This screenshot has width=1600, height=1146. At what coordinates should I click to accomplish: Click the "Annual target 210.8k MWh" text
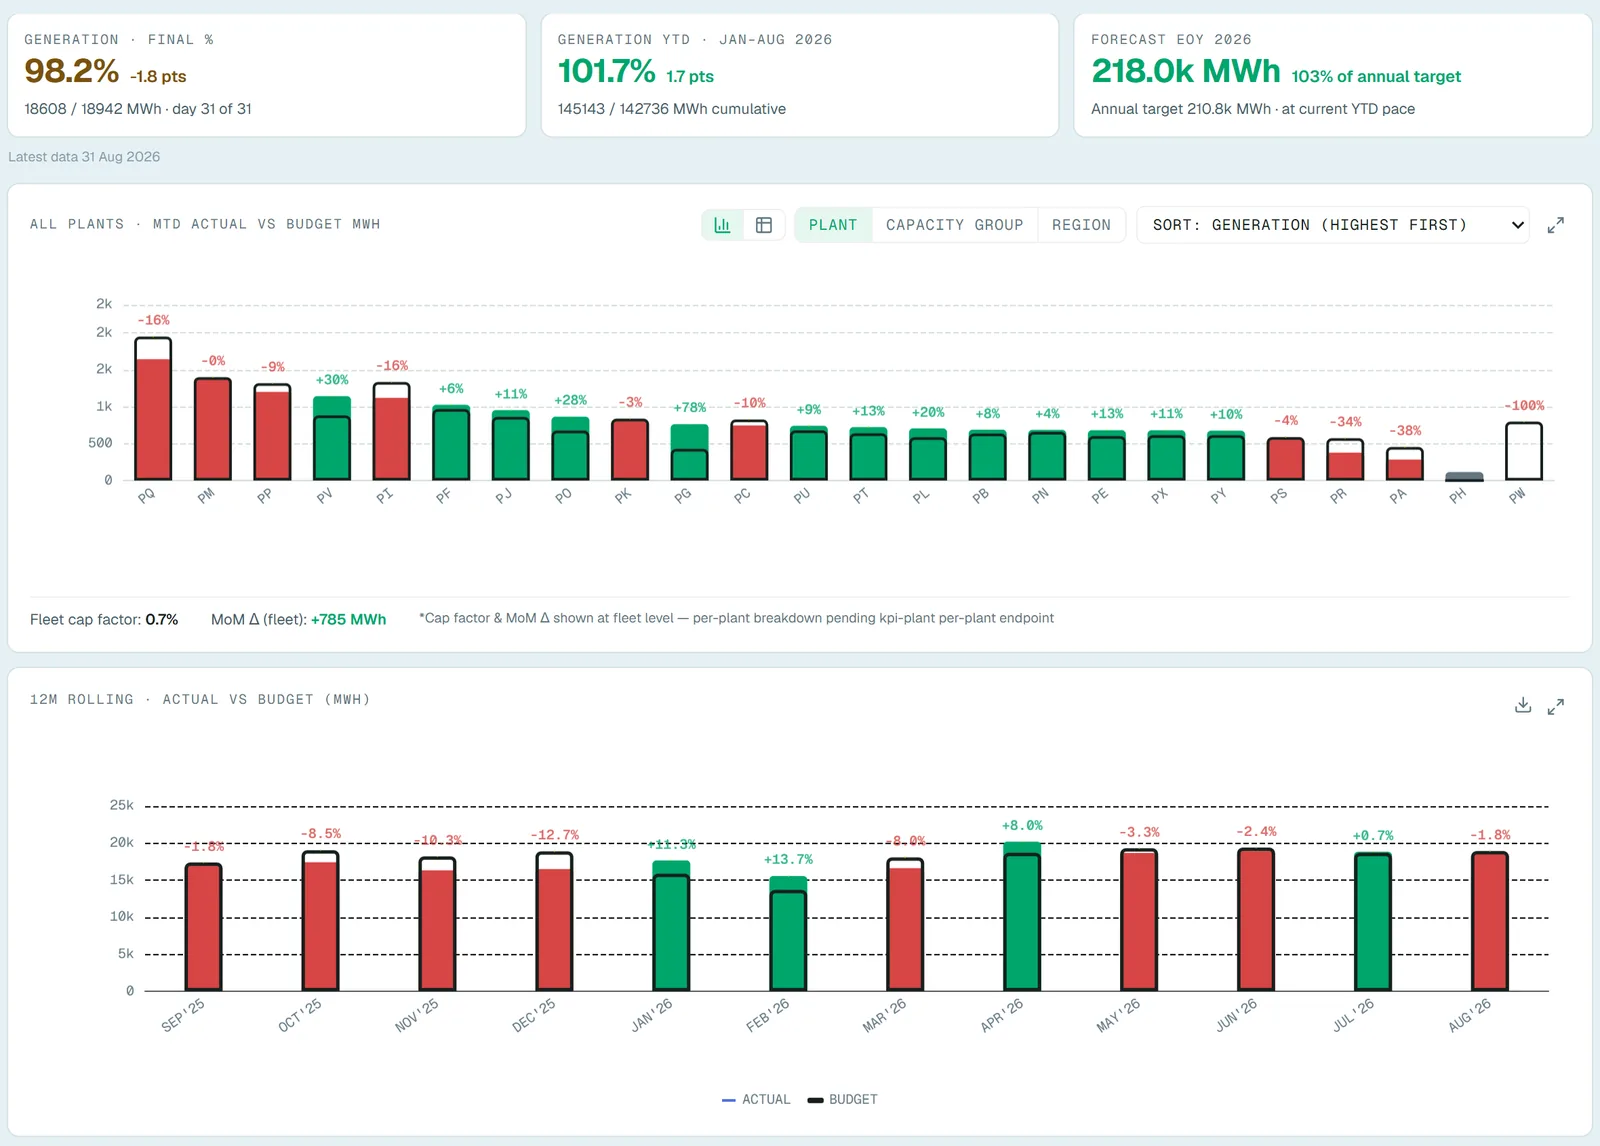coord(1181,109)
